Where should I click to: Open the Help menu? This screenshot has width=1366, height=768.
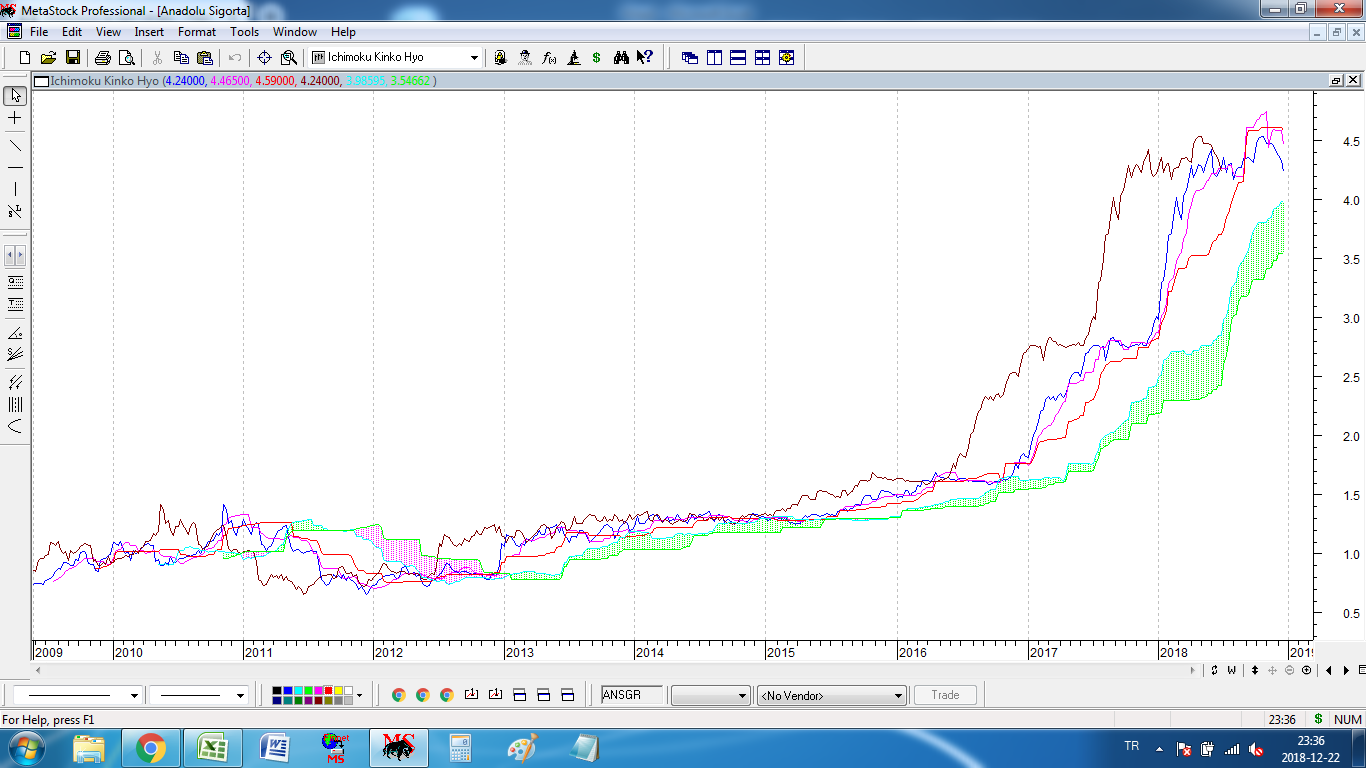[x=343, y=32]
